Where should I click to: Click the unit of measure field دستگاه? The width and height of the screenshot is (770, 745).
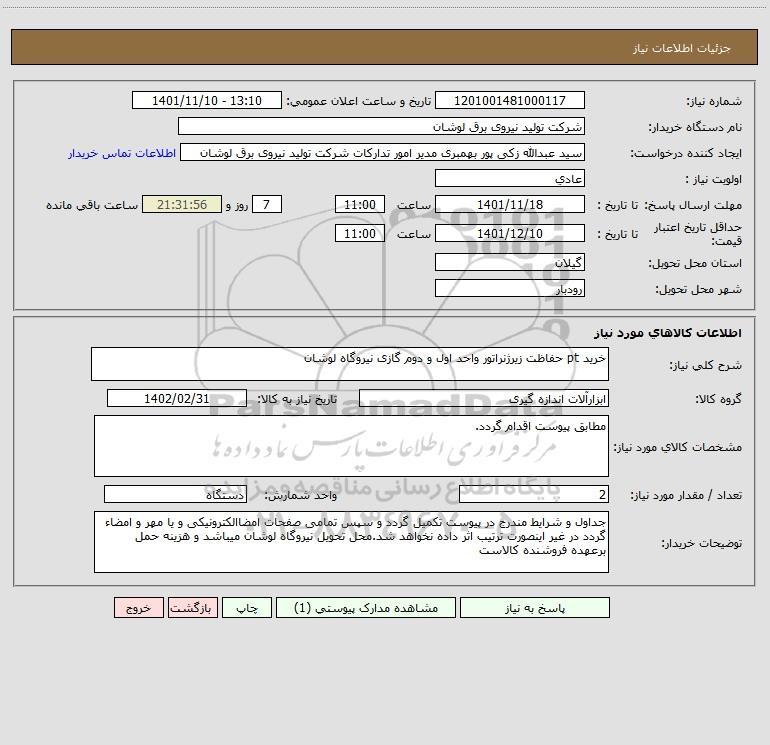[x=175, y=494]
